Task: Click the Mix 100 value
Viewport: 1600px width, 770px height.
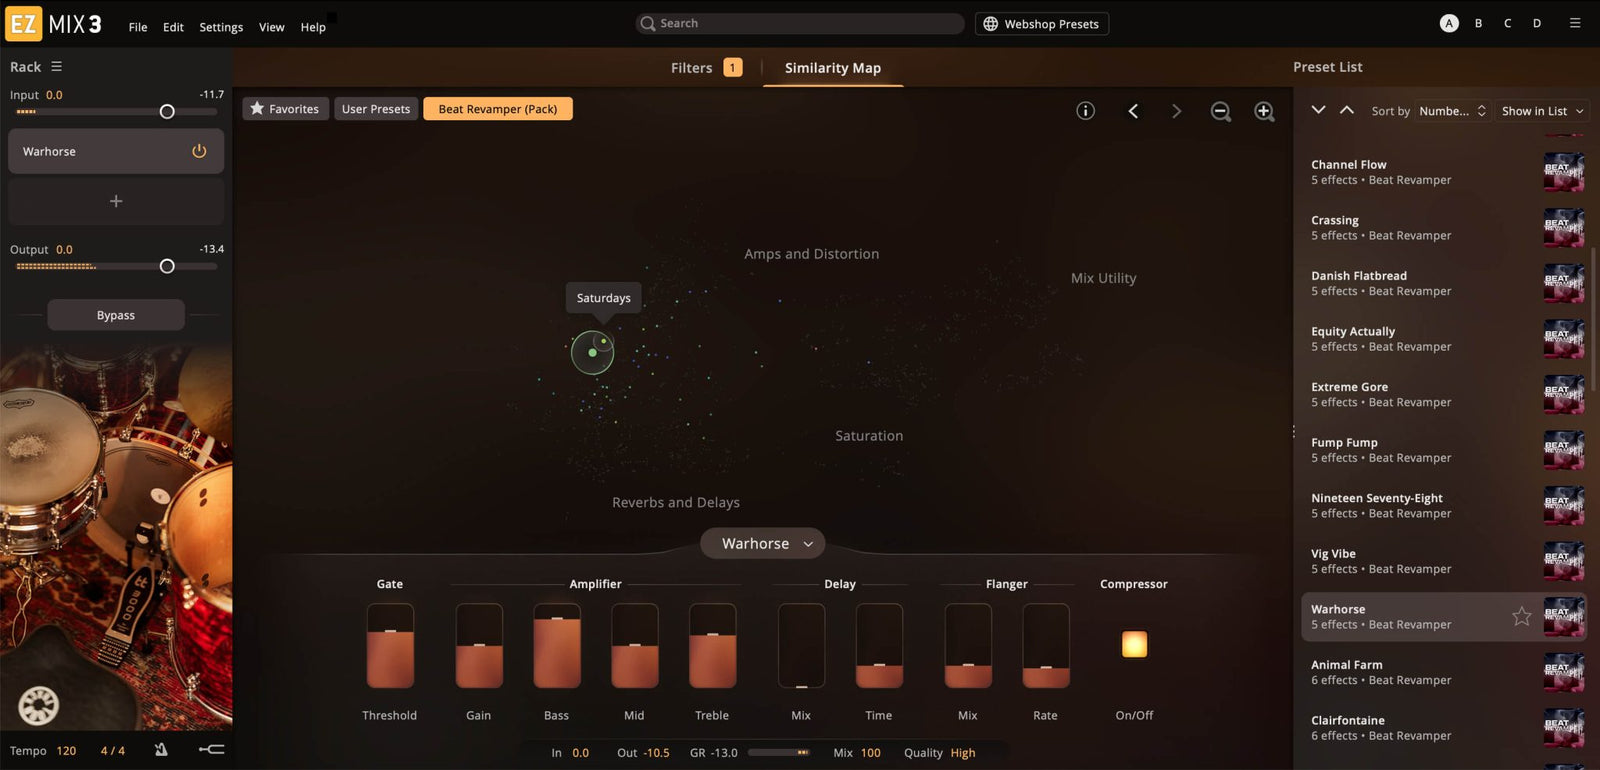Action: 871,753
